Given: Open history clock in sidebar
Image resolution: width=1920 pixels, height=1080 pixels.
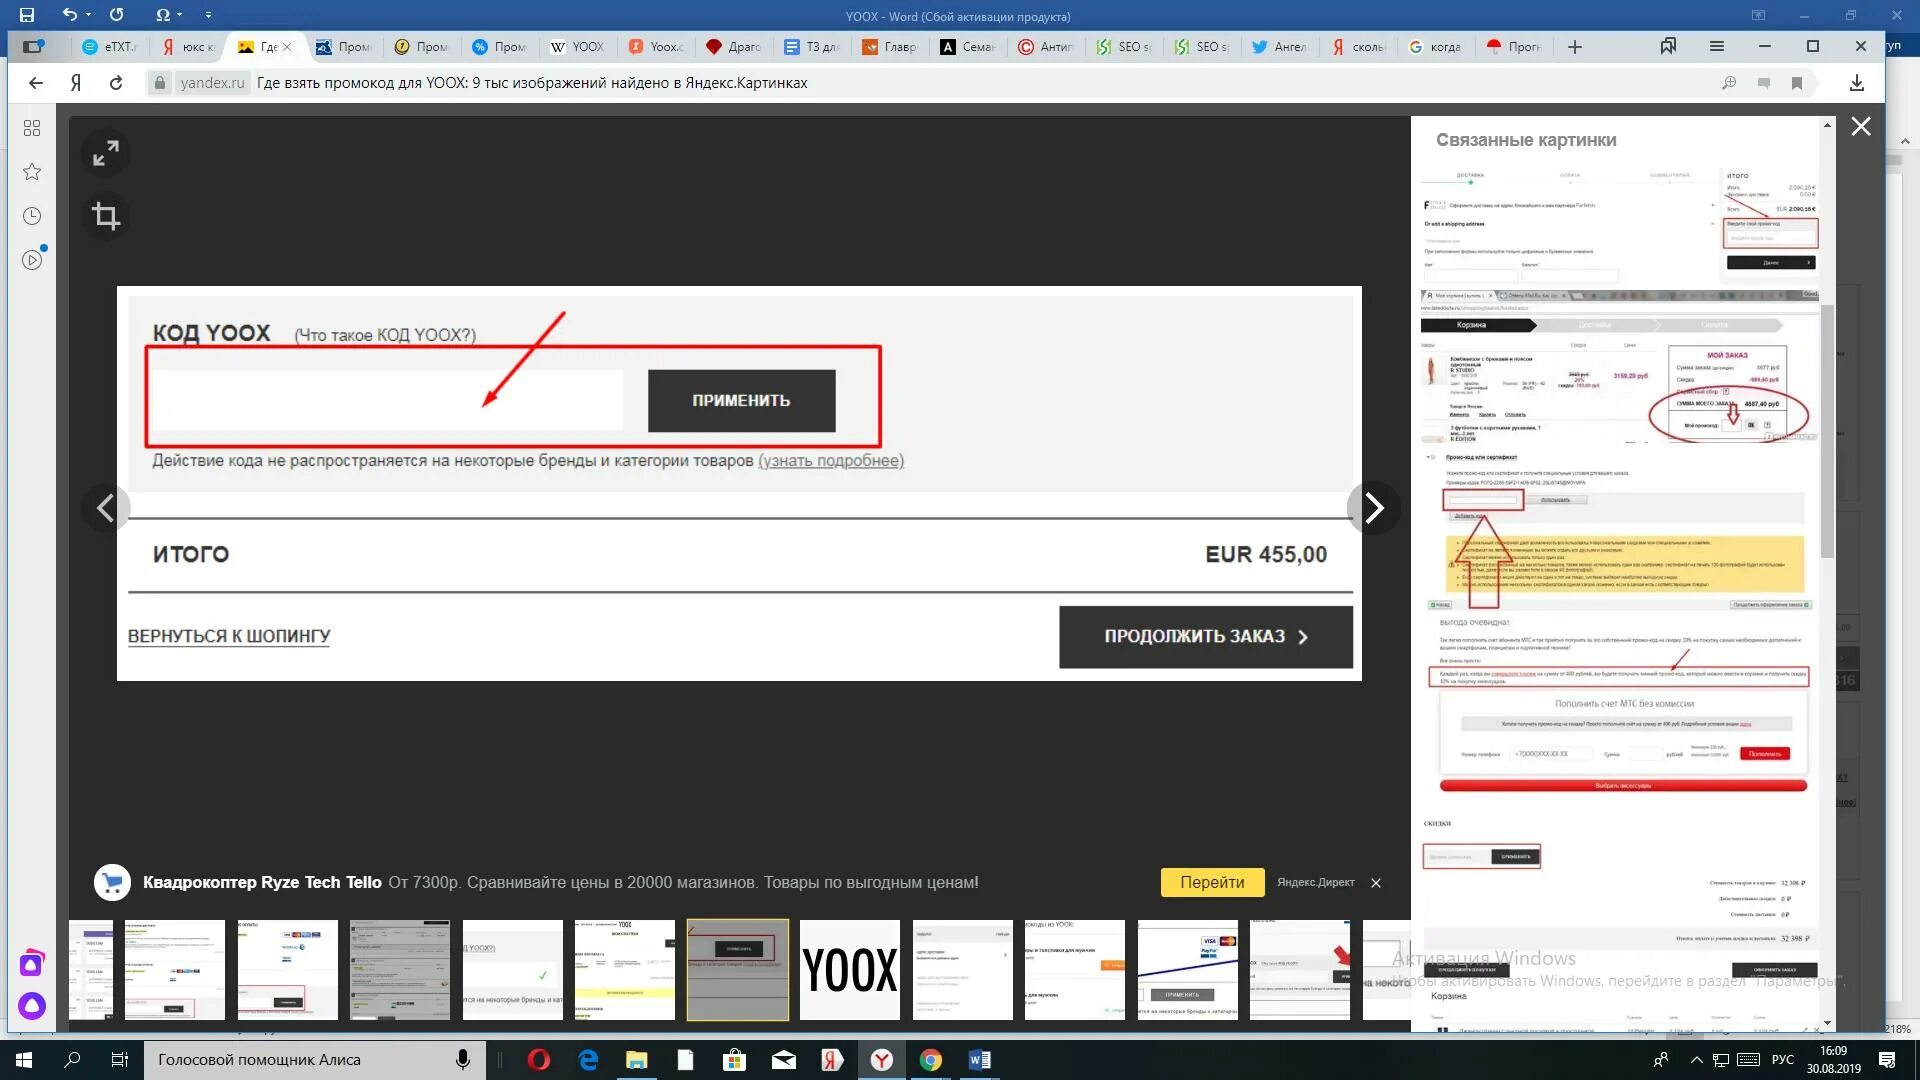Looking at the screenshot, I should pos(32,216).
